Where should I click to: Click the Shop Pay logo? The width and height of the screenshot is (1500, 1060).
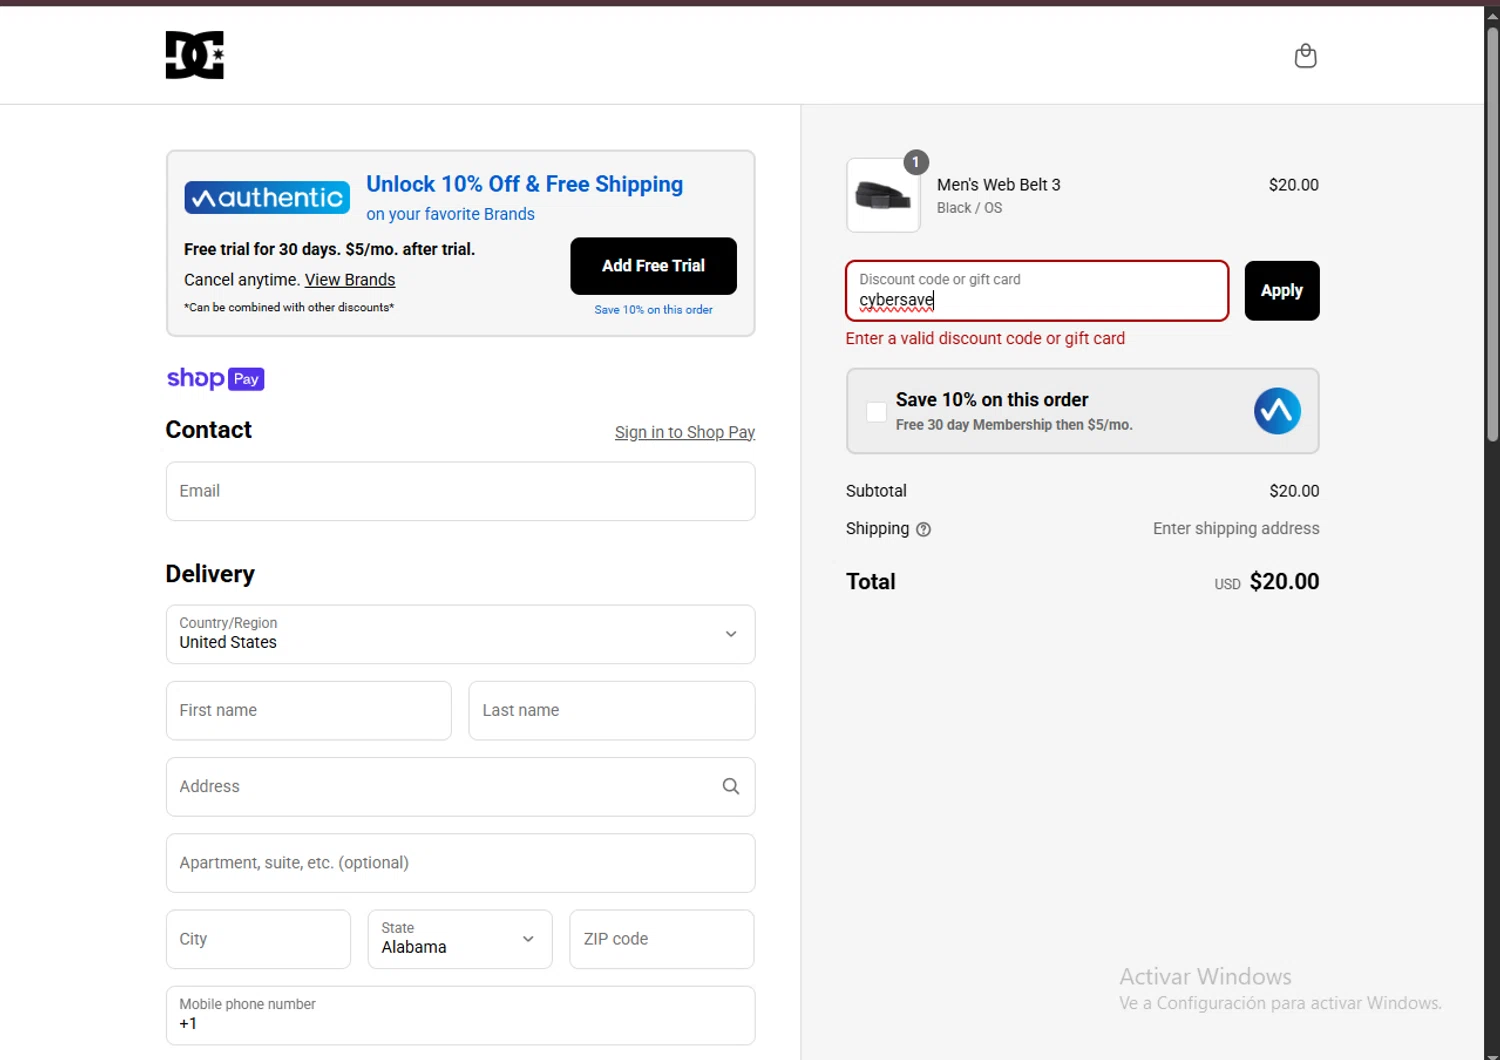click(215, 378)
